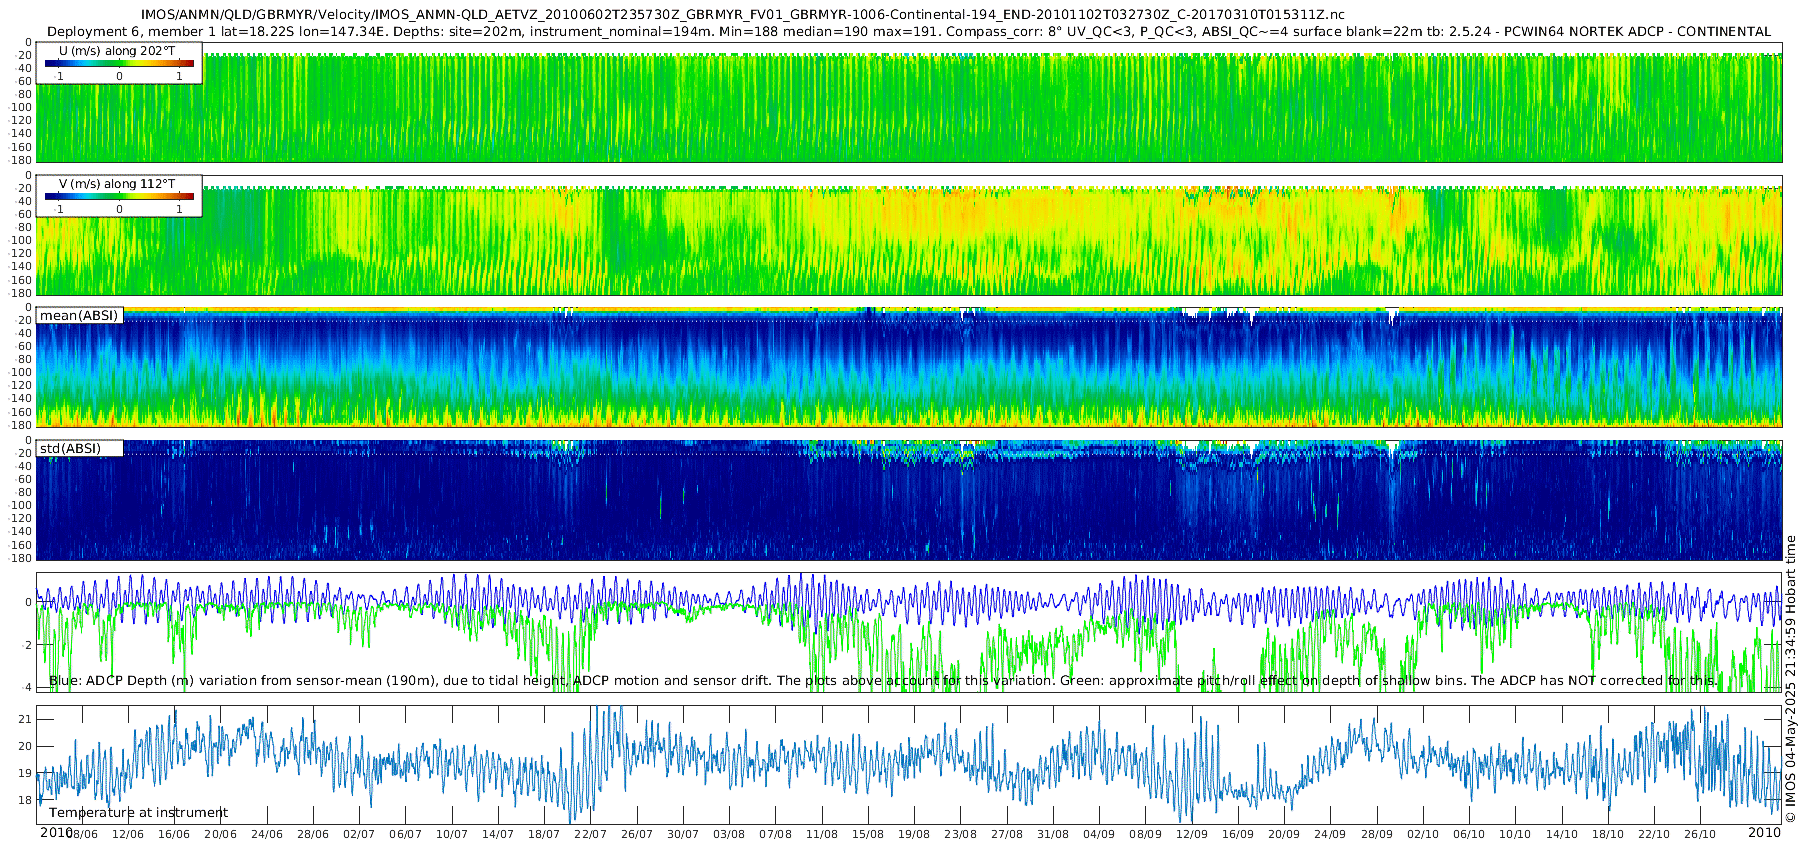Click the file path title text
Image resolution: width=1800 pixels, height=850 pixels.
coord(743,15)
